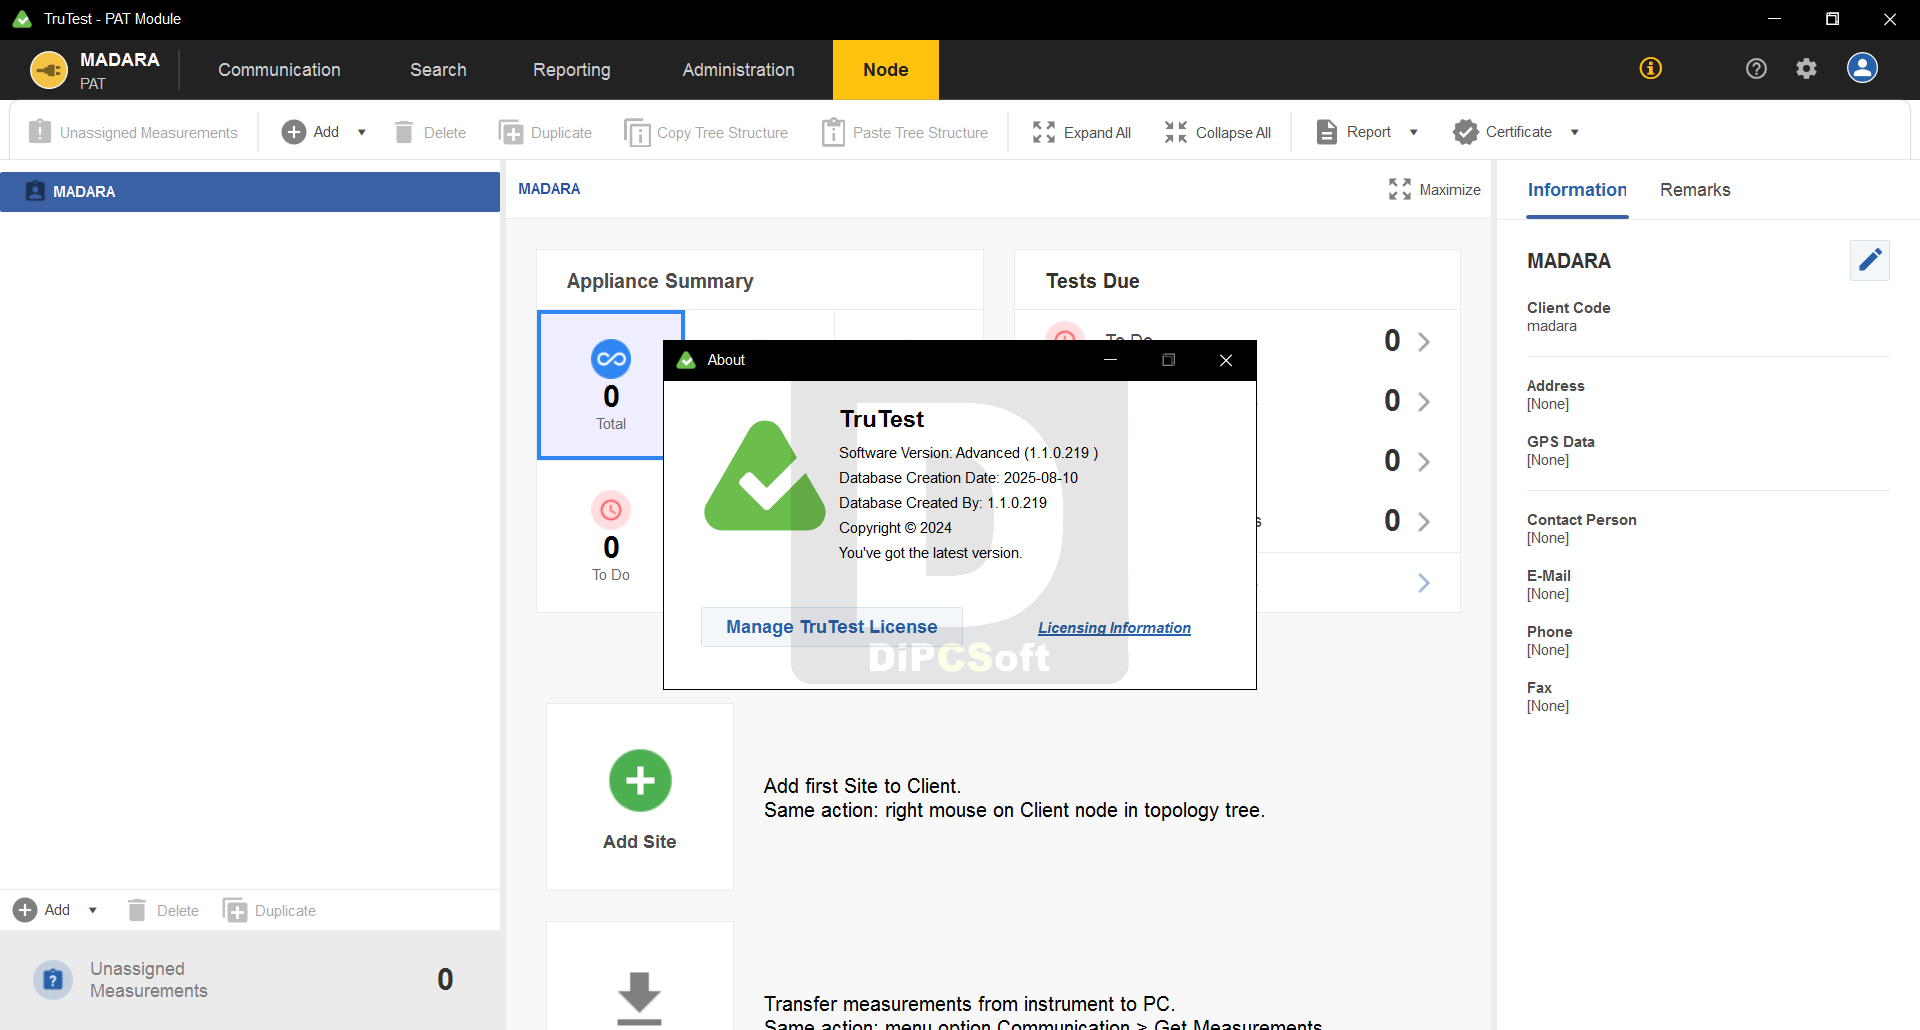This screenshot has width=1920, height=1030.
Task: Expand the top toolbar Add dropdown arrow
Action: pyautogui.click(x=362, y=132)
